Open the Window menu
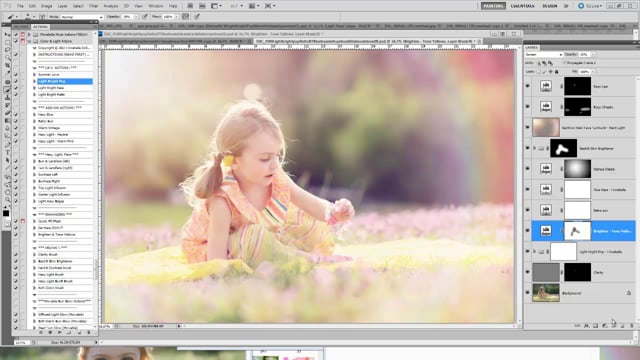640x360 pixels. 155,6
